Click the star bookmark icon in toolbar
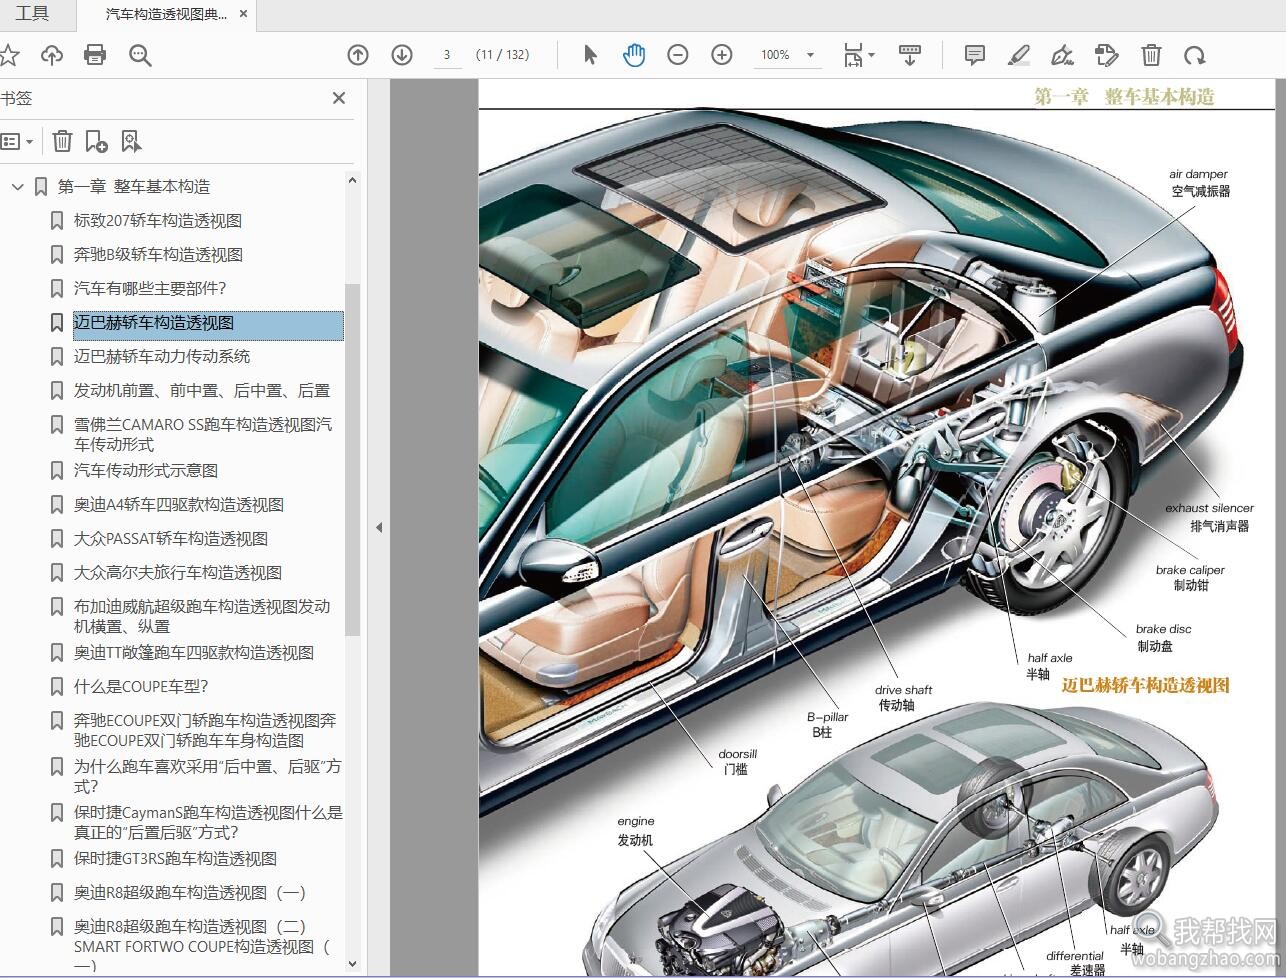1286x978 pixels. (x=8, y=55)
